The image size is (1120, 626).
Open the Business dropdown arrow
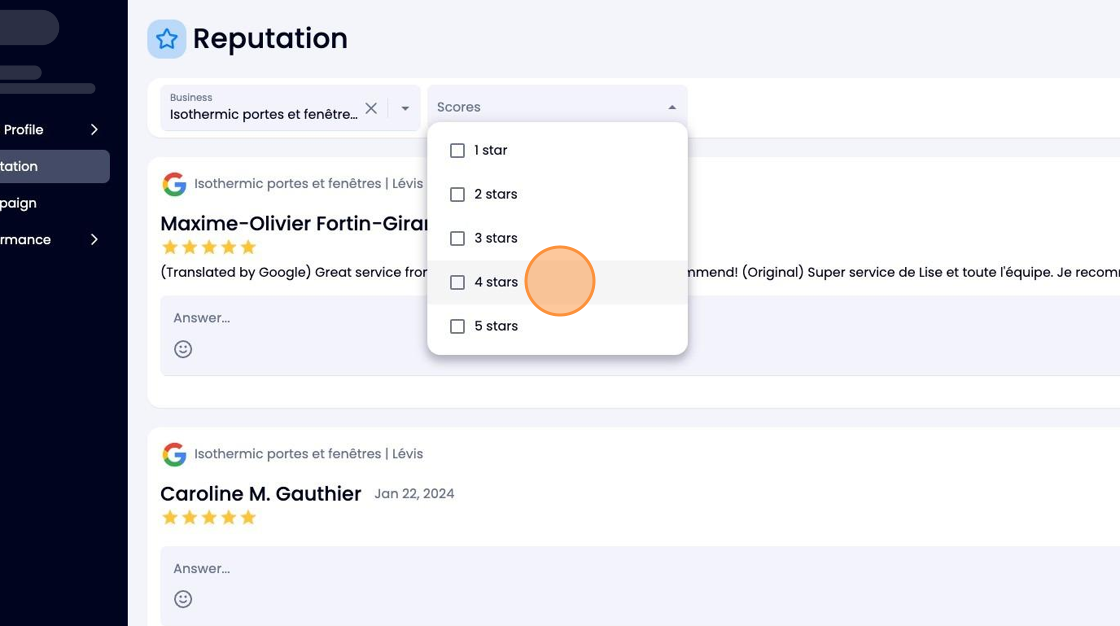pyautogui.click(x=405, y=109)
